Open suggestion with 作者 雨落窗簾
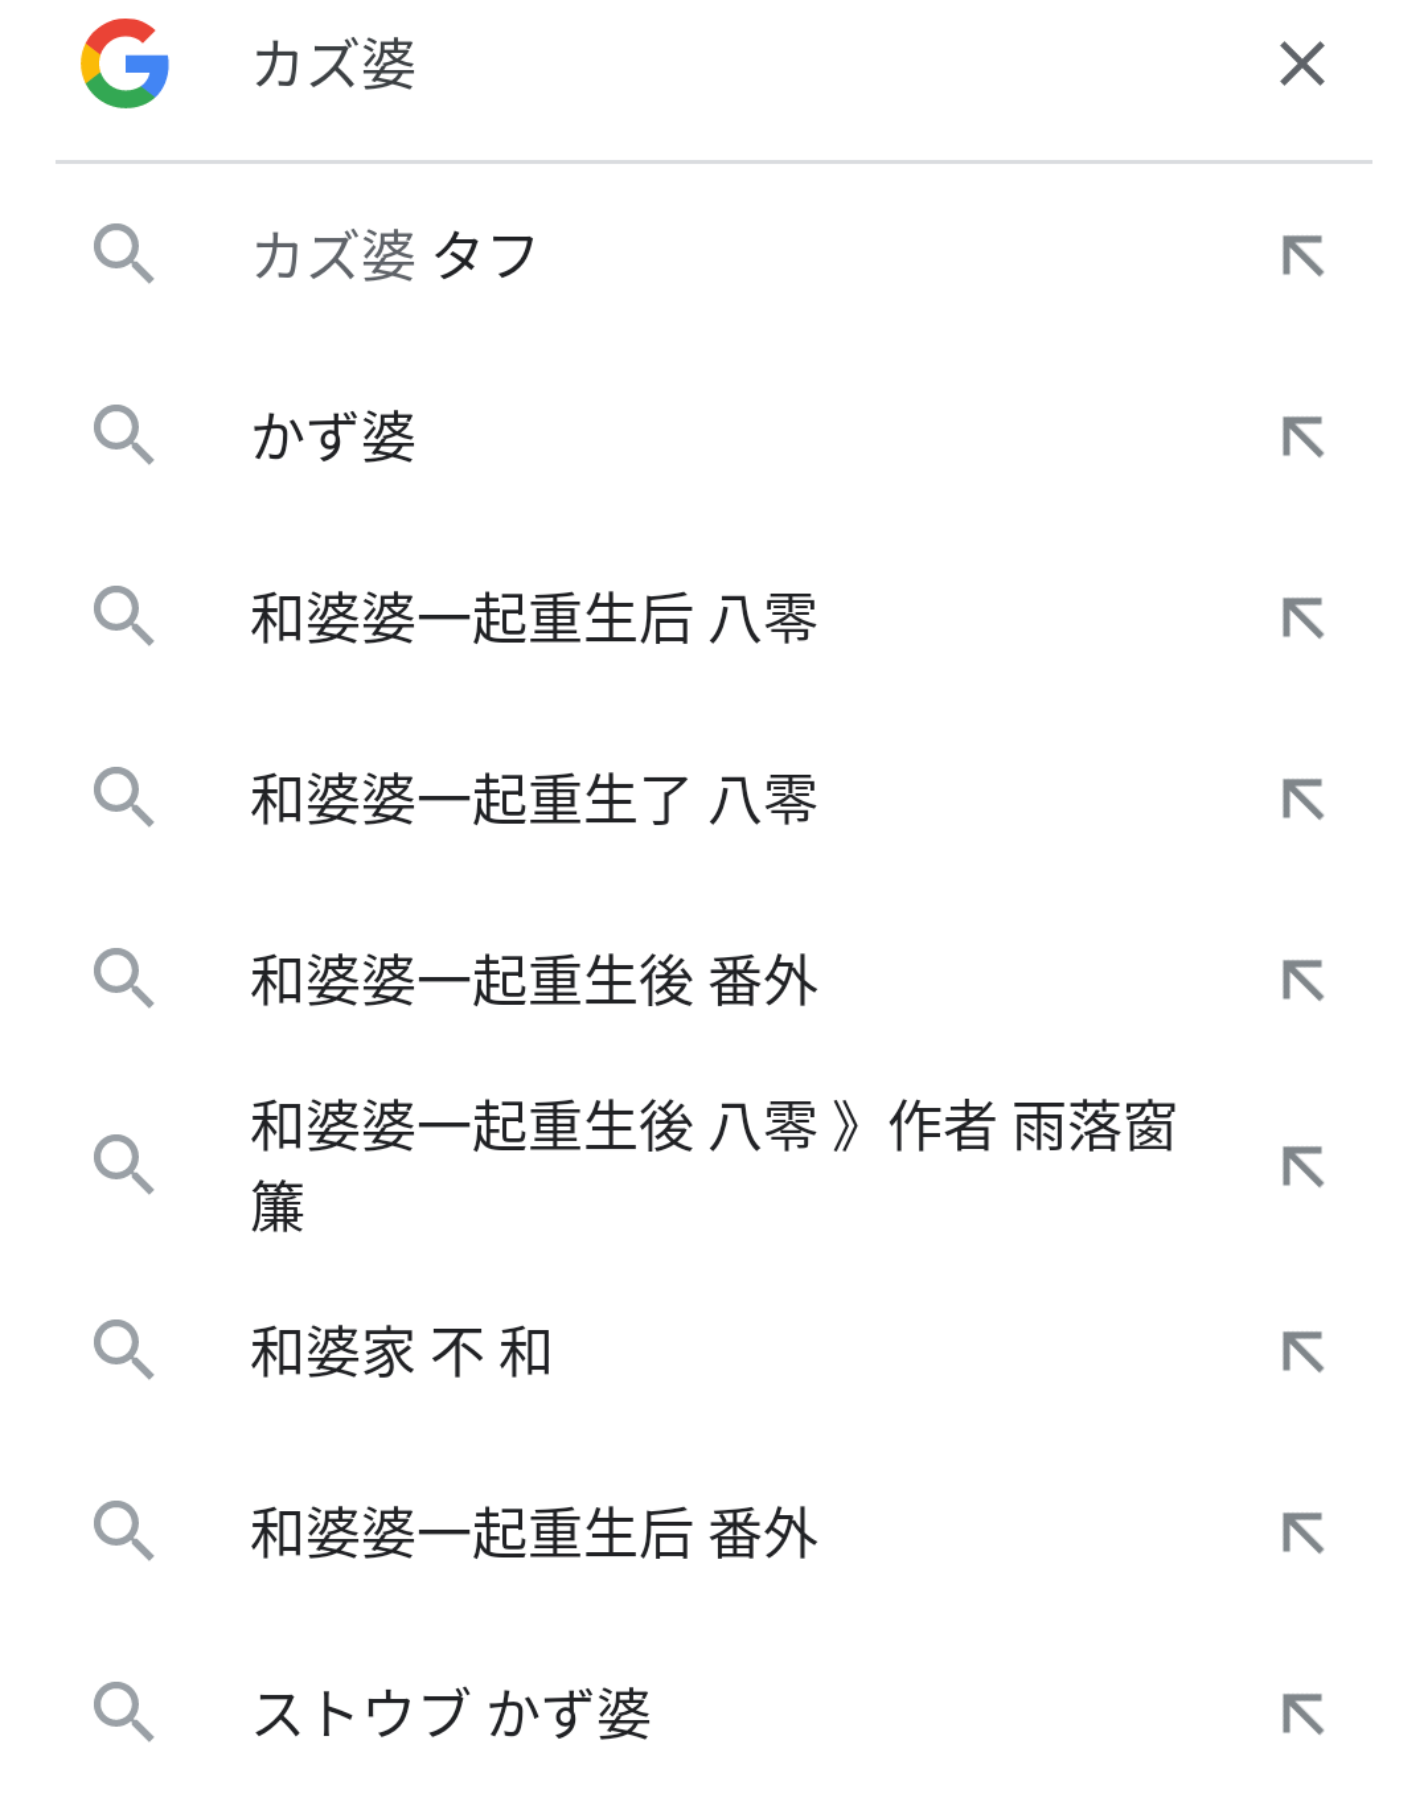This screenshot has width=1428, height=1810. (x=712, y=1165)
